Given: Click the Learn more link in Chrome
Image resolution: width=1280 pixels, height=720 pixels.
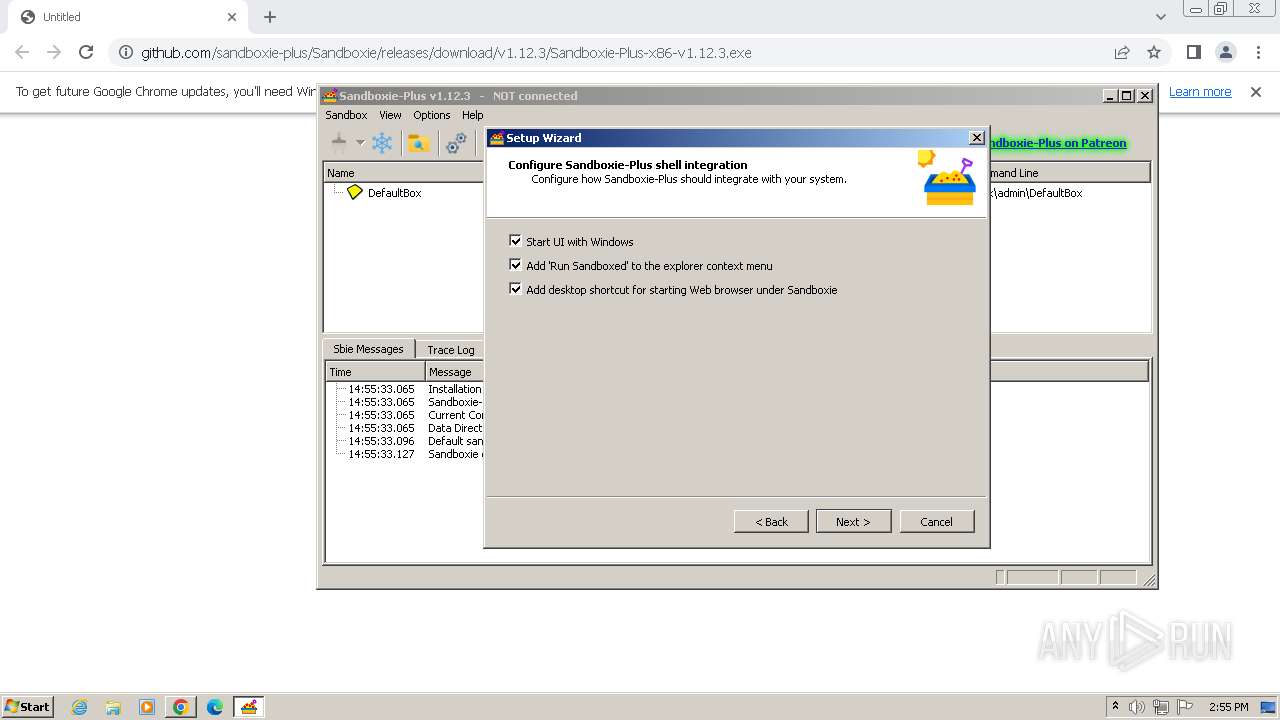Looking at the screenshot, I should pos(1200,92).
